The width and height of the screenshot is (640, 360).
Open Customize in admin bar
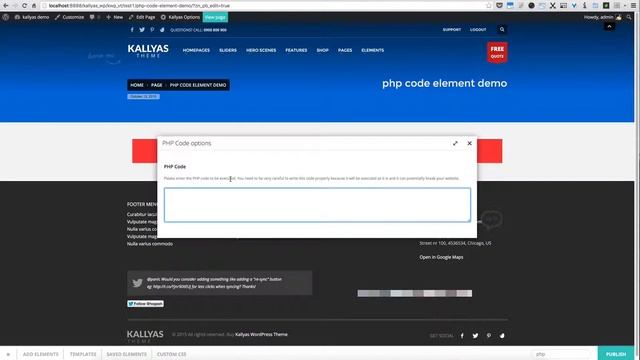pyautogui.click(x=69, y=17)
